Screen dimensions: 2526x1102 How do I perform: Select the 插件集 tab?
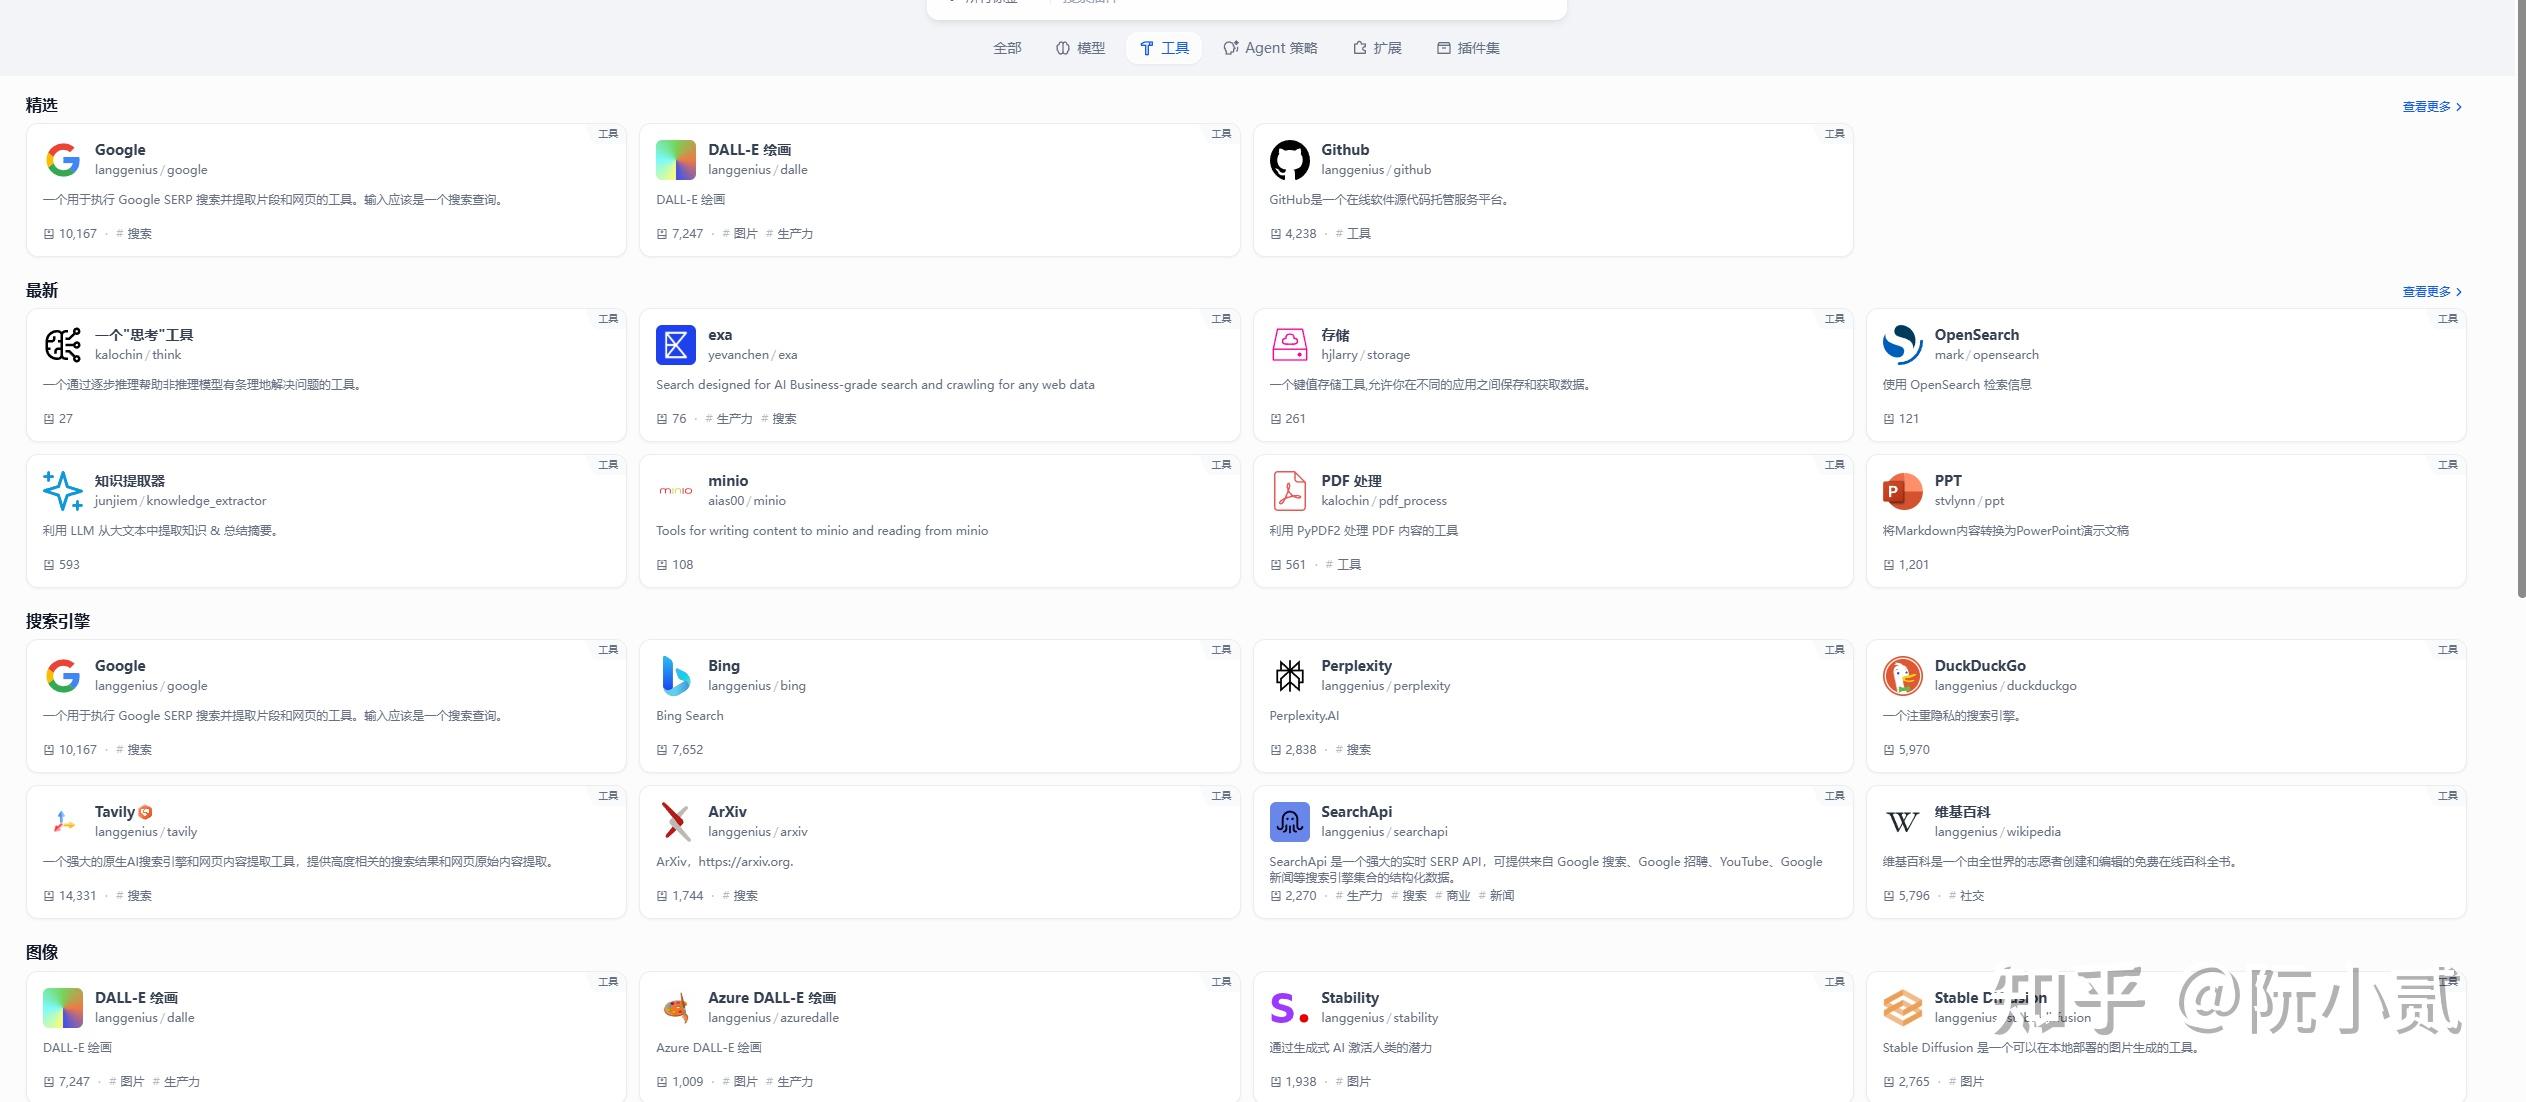1468,48
